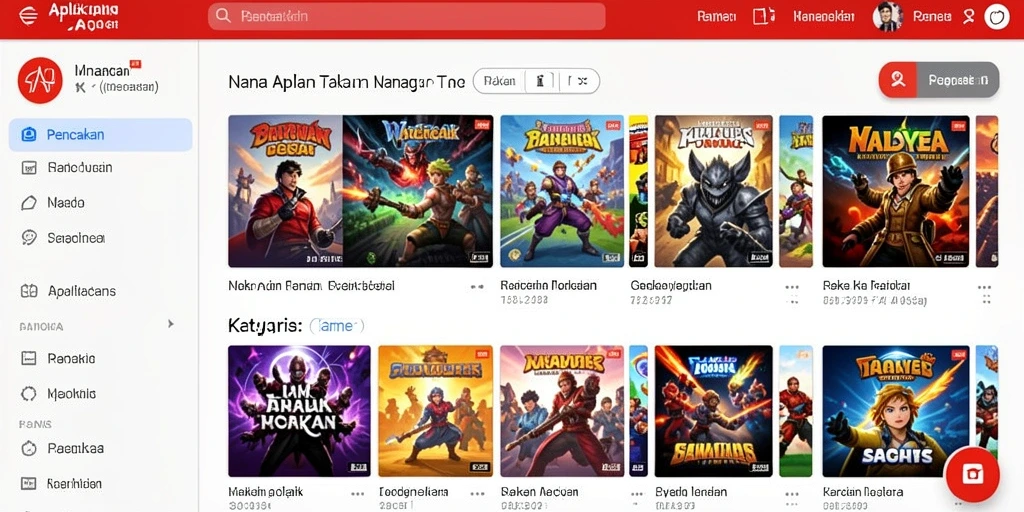Click the Byedo Iendan game title
The width and height of the screenshot is (1024, 512).
691,492
